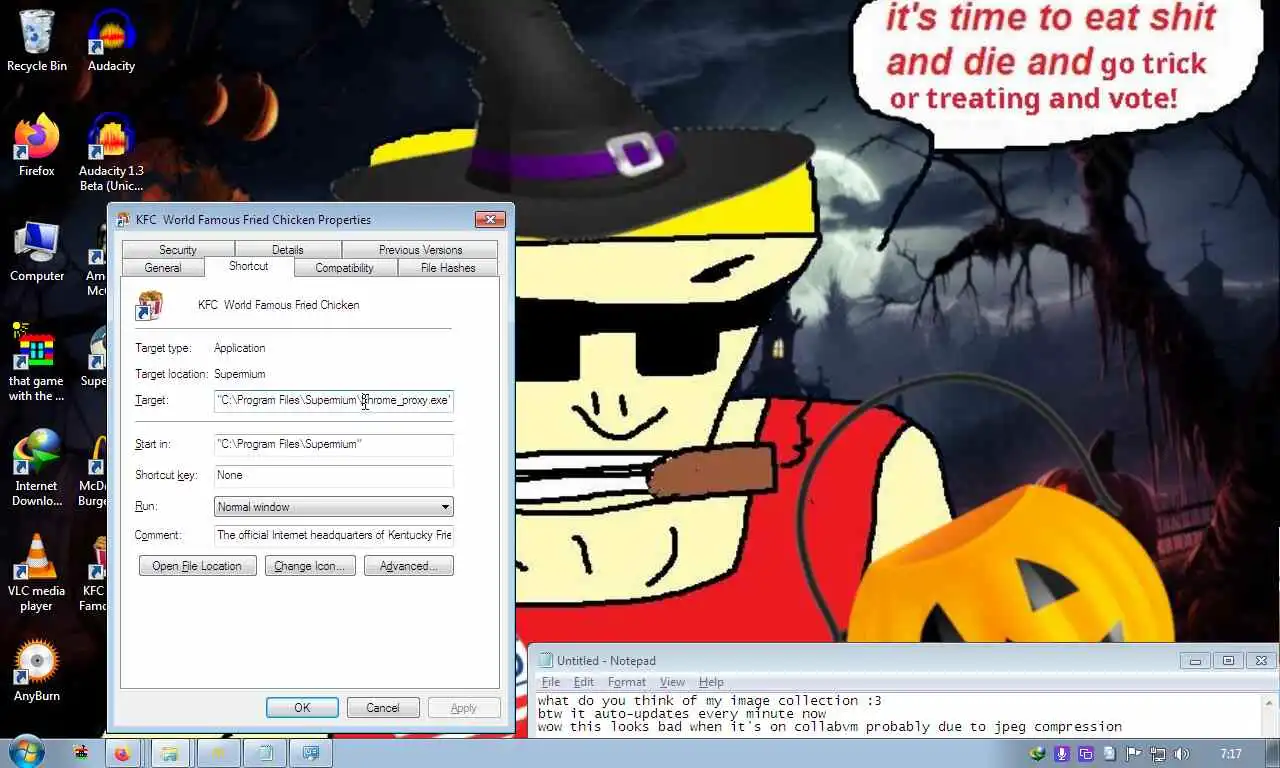Open Windows Explorer from the taskbar

pyautogui.click(x=170, y=753)
